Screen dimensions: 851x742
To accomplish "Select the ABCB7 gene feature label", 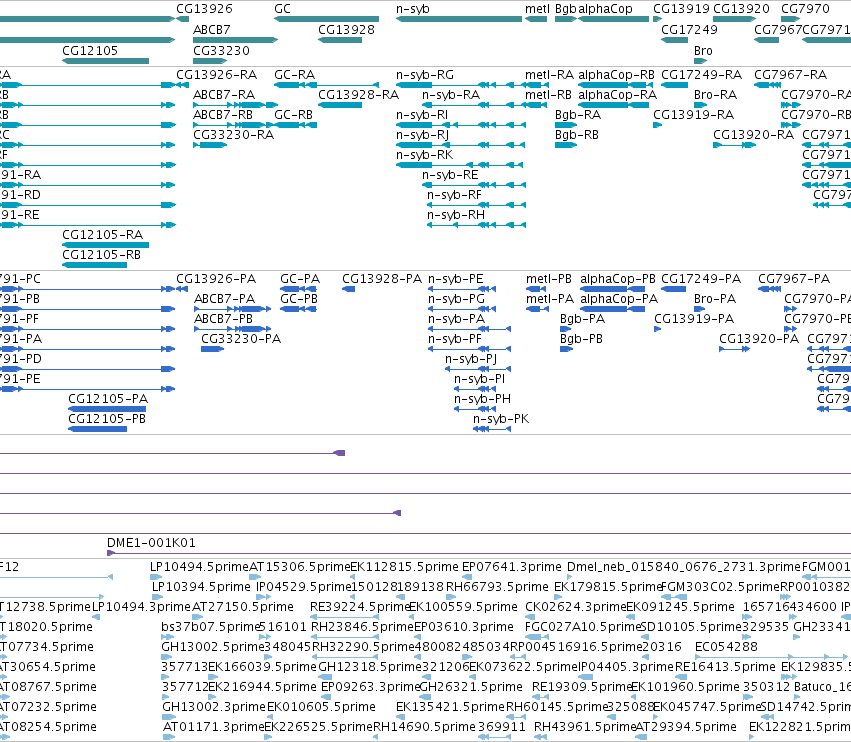I will tap(212, 29).
